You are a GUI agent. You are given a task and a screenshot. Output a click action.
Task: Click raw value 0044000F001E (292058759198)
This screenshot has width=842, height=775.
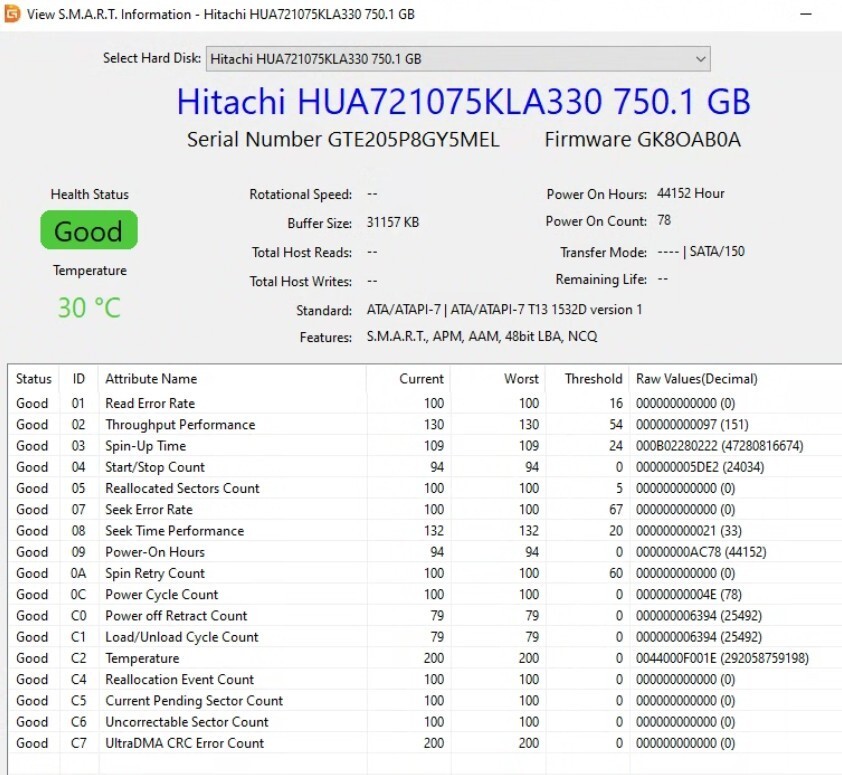(x=722, y=658)
